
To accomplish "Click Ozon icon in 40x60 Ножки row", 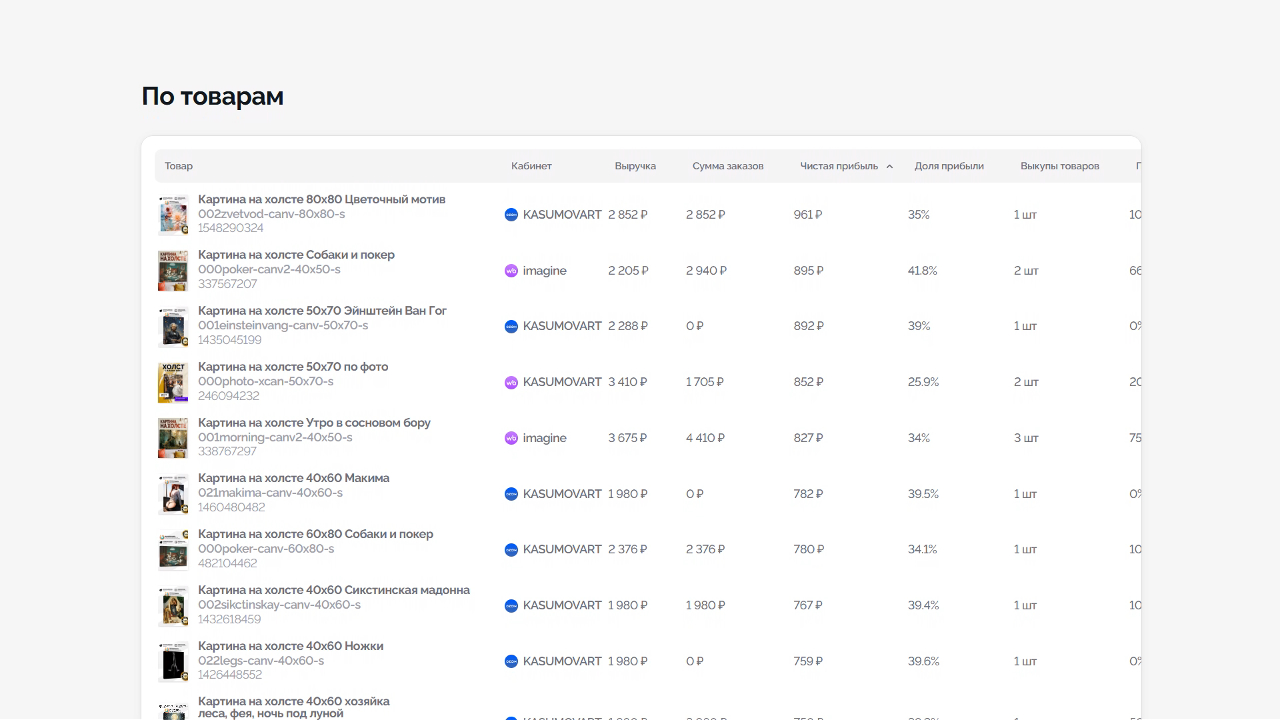I will pyautogui.click(x=511, y=662).
